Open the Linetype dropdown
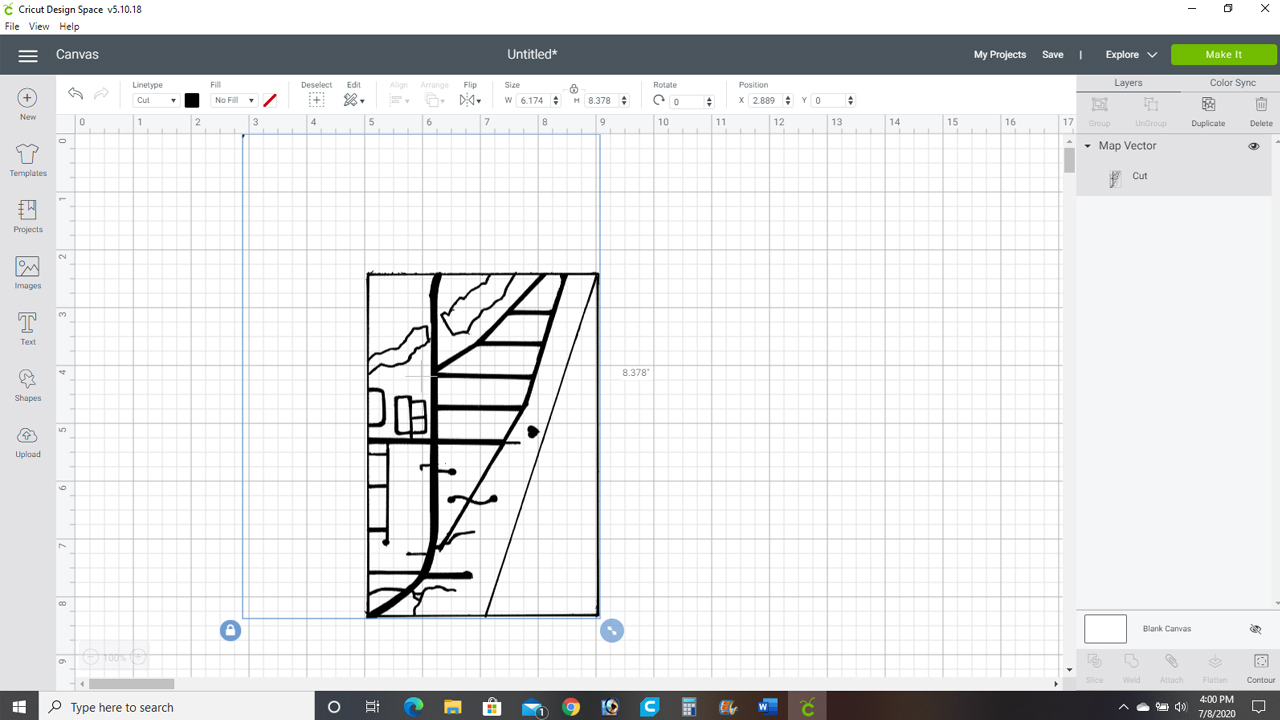The height and width of the screenshot is (720, 1280). point(156,100)
